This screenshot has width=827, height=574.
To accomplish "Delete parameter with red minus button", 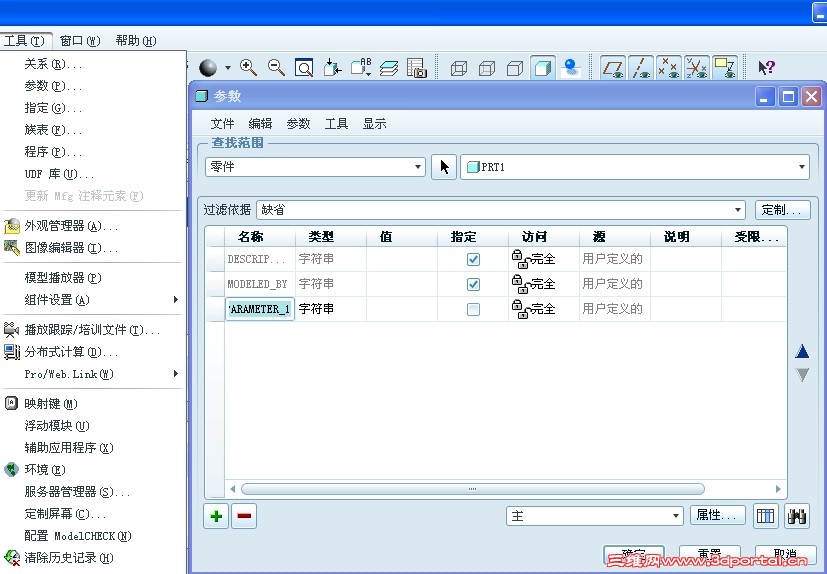I will click(244, 516).
